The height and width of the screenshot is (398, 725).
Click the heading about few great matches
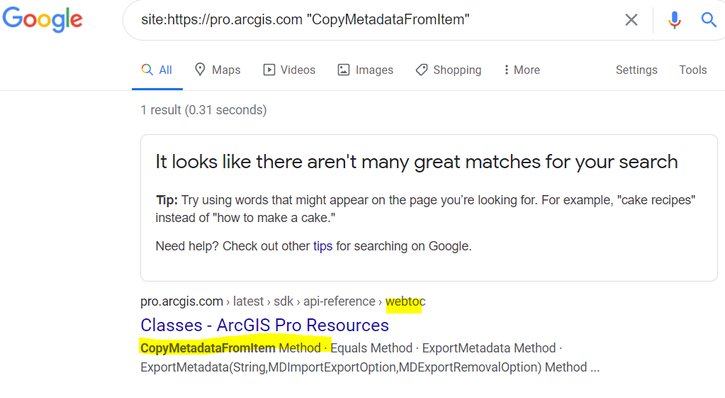point(417,162)
